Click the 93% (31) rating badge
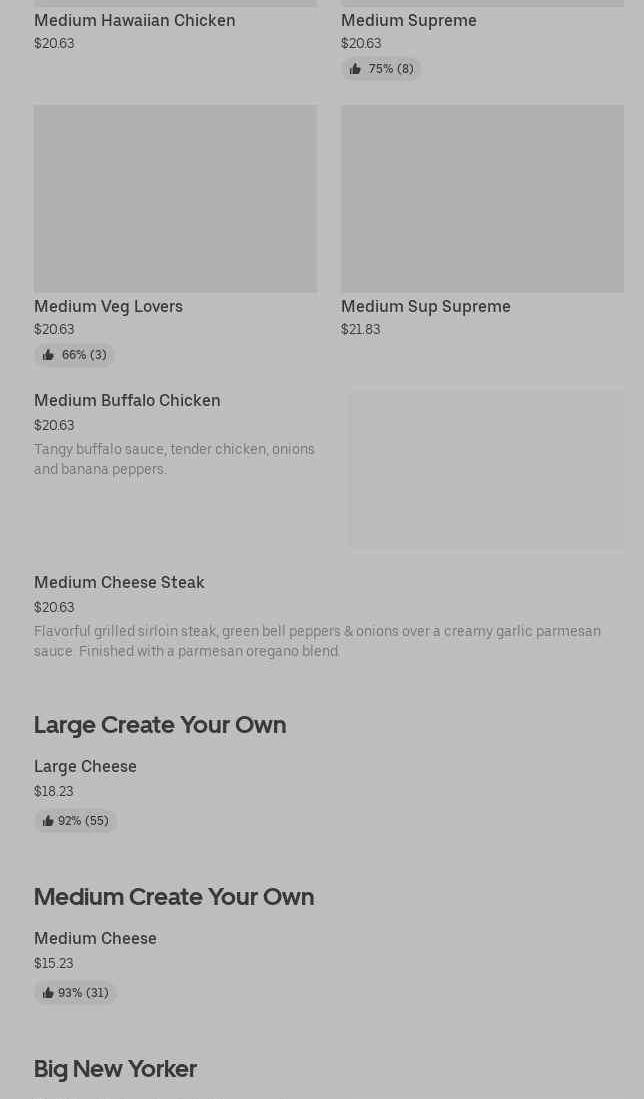The height and width of the screenshot is (1099, 644). [76, 993]
